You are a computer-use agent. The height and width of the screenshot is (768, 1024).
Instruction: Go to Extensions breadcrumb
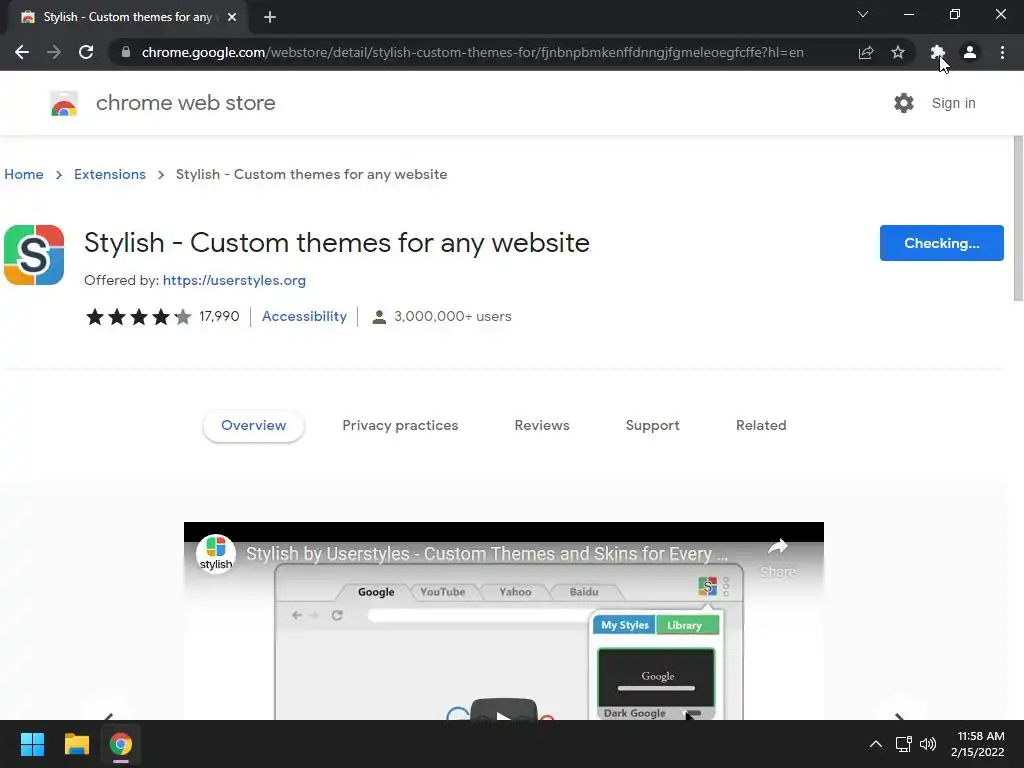click(110, 174)
